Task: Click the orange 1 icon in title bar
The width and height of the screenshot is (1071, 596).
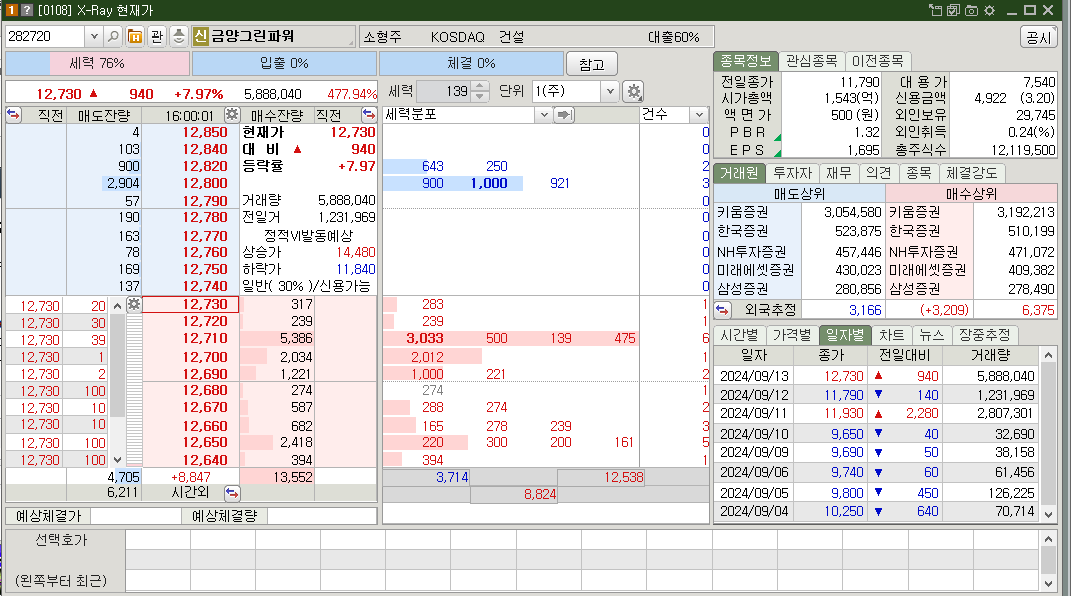Action: (11, 10)
